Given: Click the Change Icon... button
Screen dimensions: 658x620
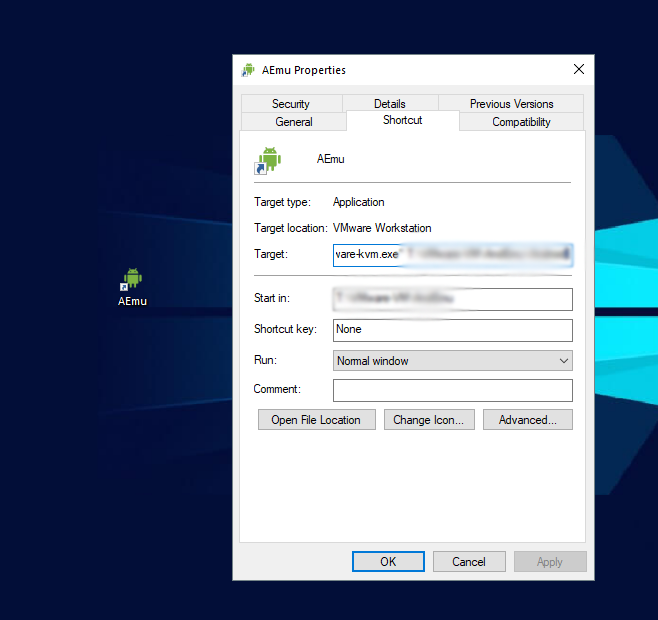Looking at the screenshot, I should [428, 420].
